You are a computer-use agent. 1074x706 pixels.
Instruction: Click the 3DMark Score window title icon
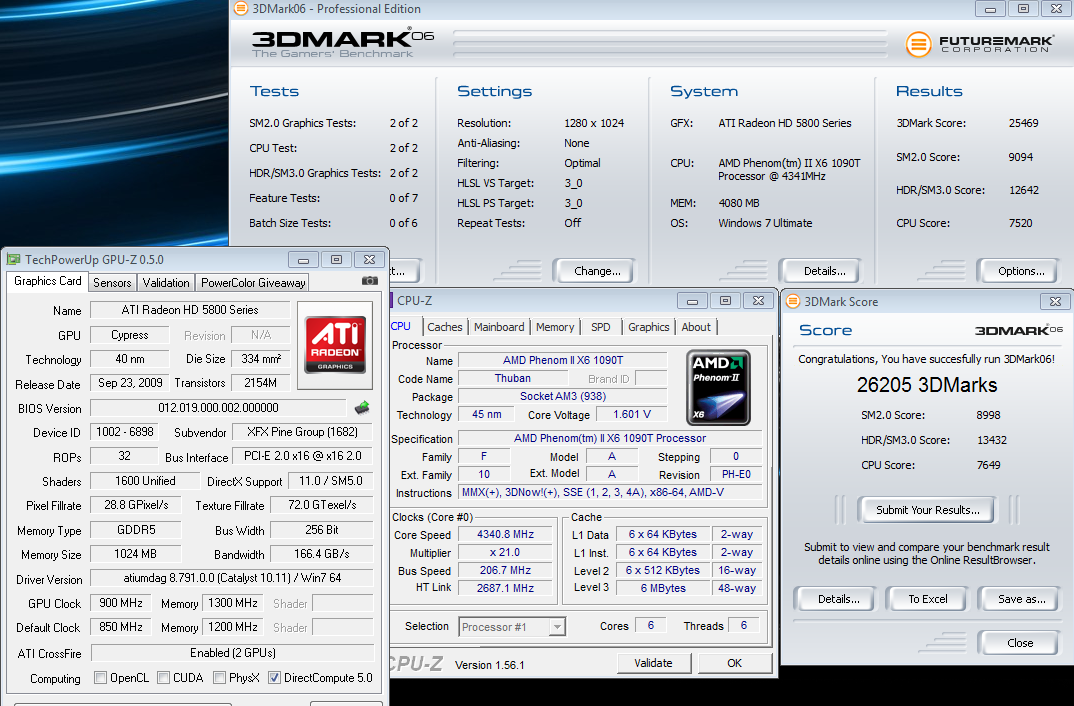(793, 301)
